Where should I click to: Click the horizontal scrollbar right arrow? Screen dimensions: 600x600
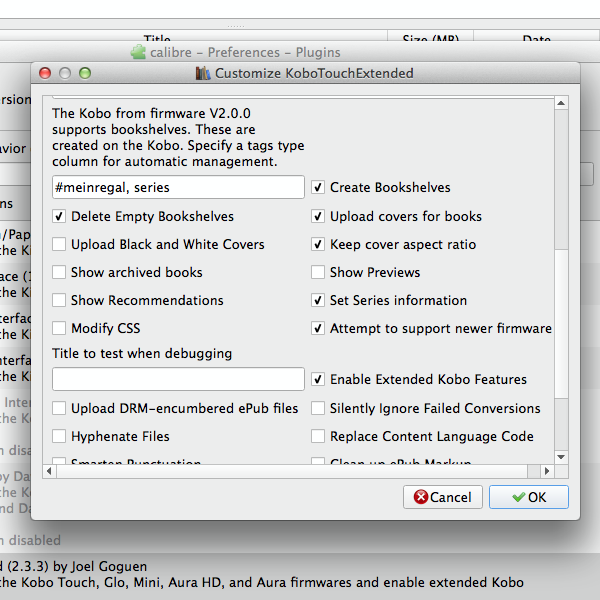[547, 471]
